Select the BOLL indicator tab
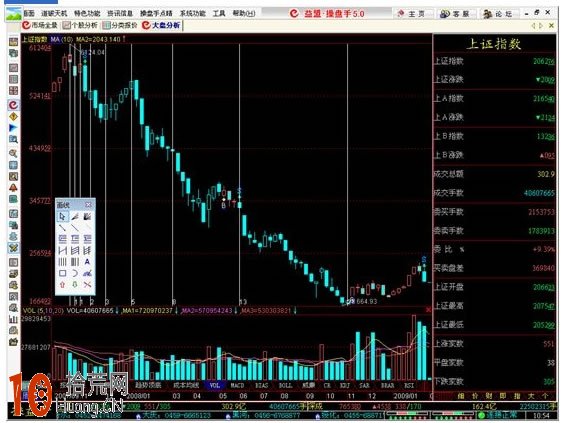The height and width of the screenshot is (423, 561). tap(286, 385)
